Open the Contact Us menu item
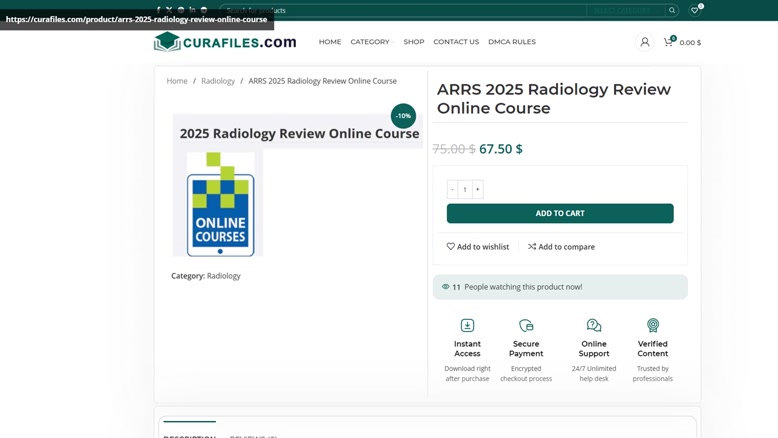Viewport: 778px width, 438px height. pos(456,42)
